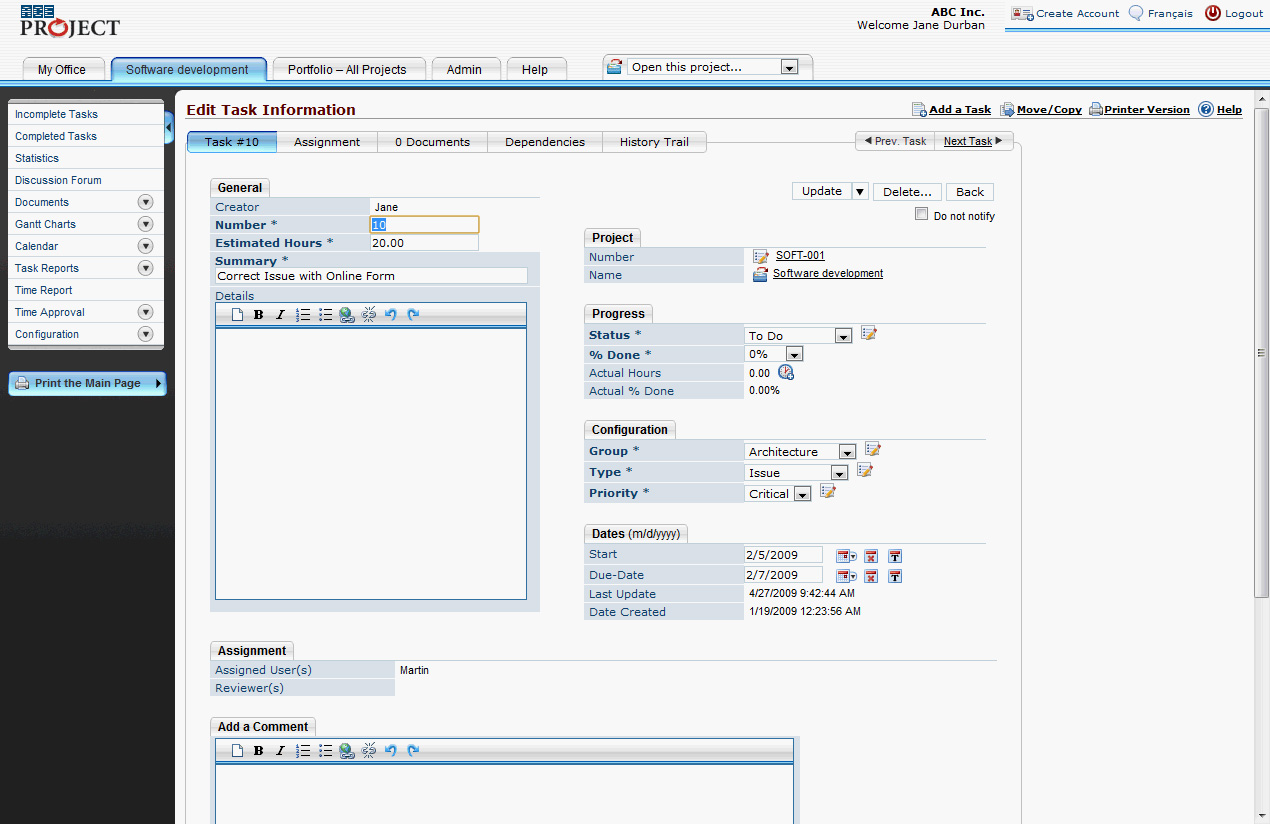Undo in the Add a Comment toolbar

[x=391, y=751]
